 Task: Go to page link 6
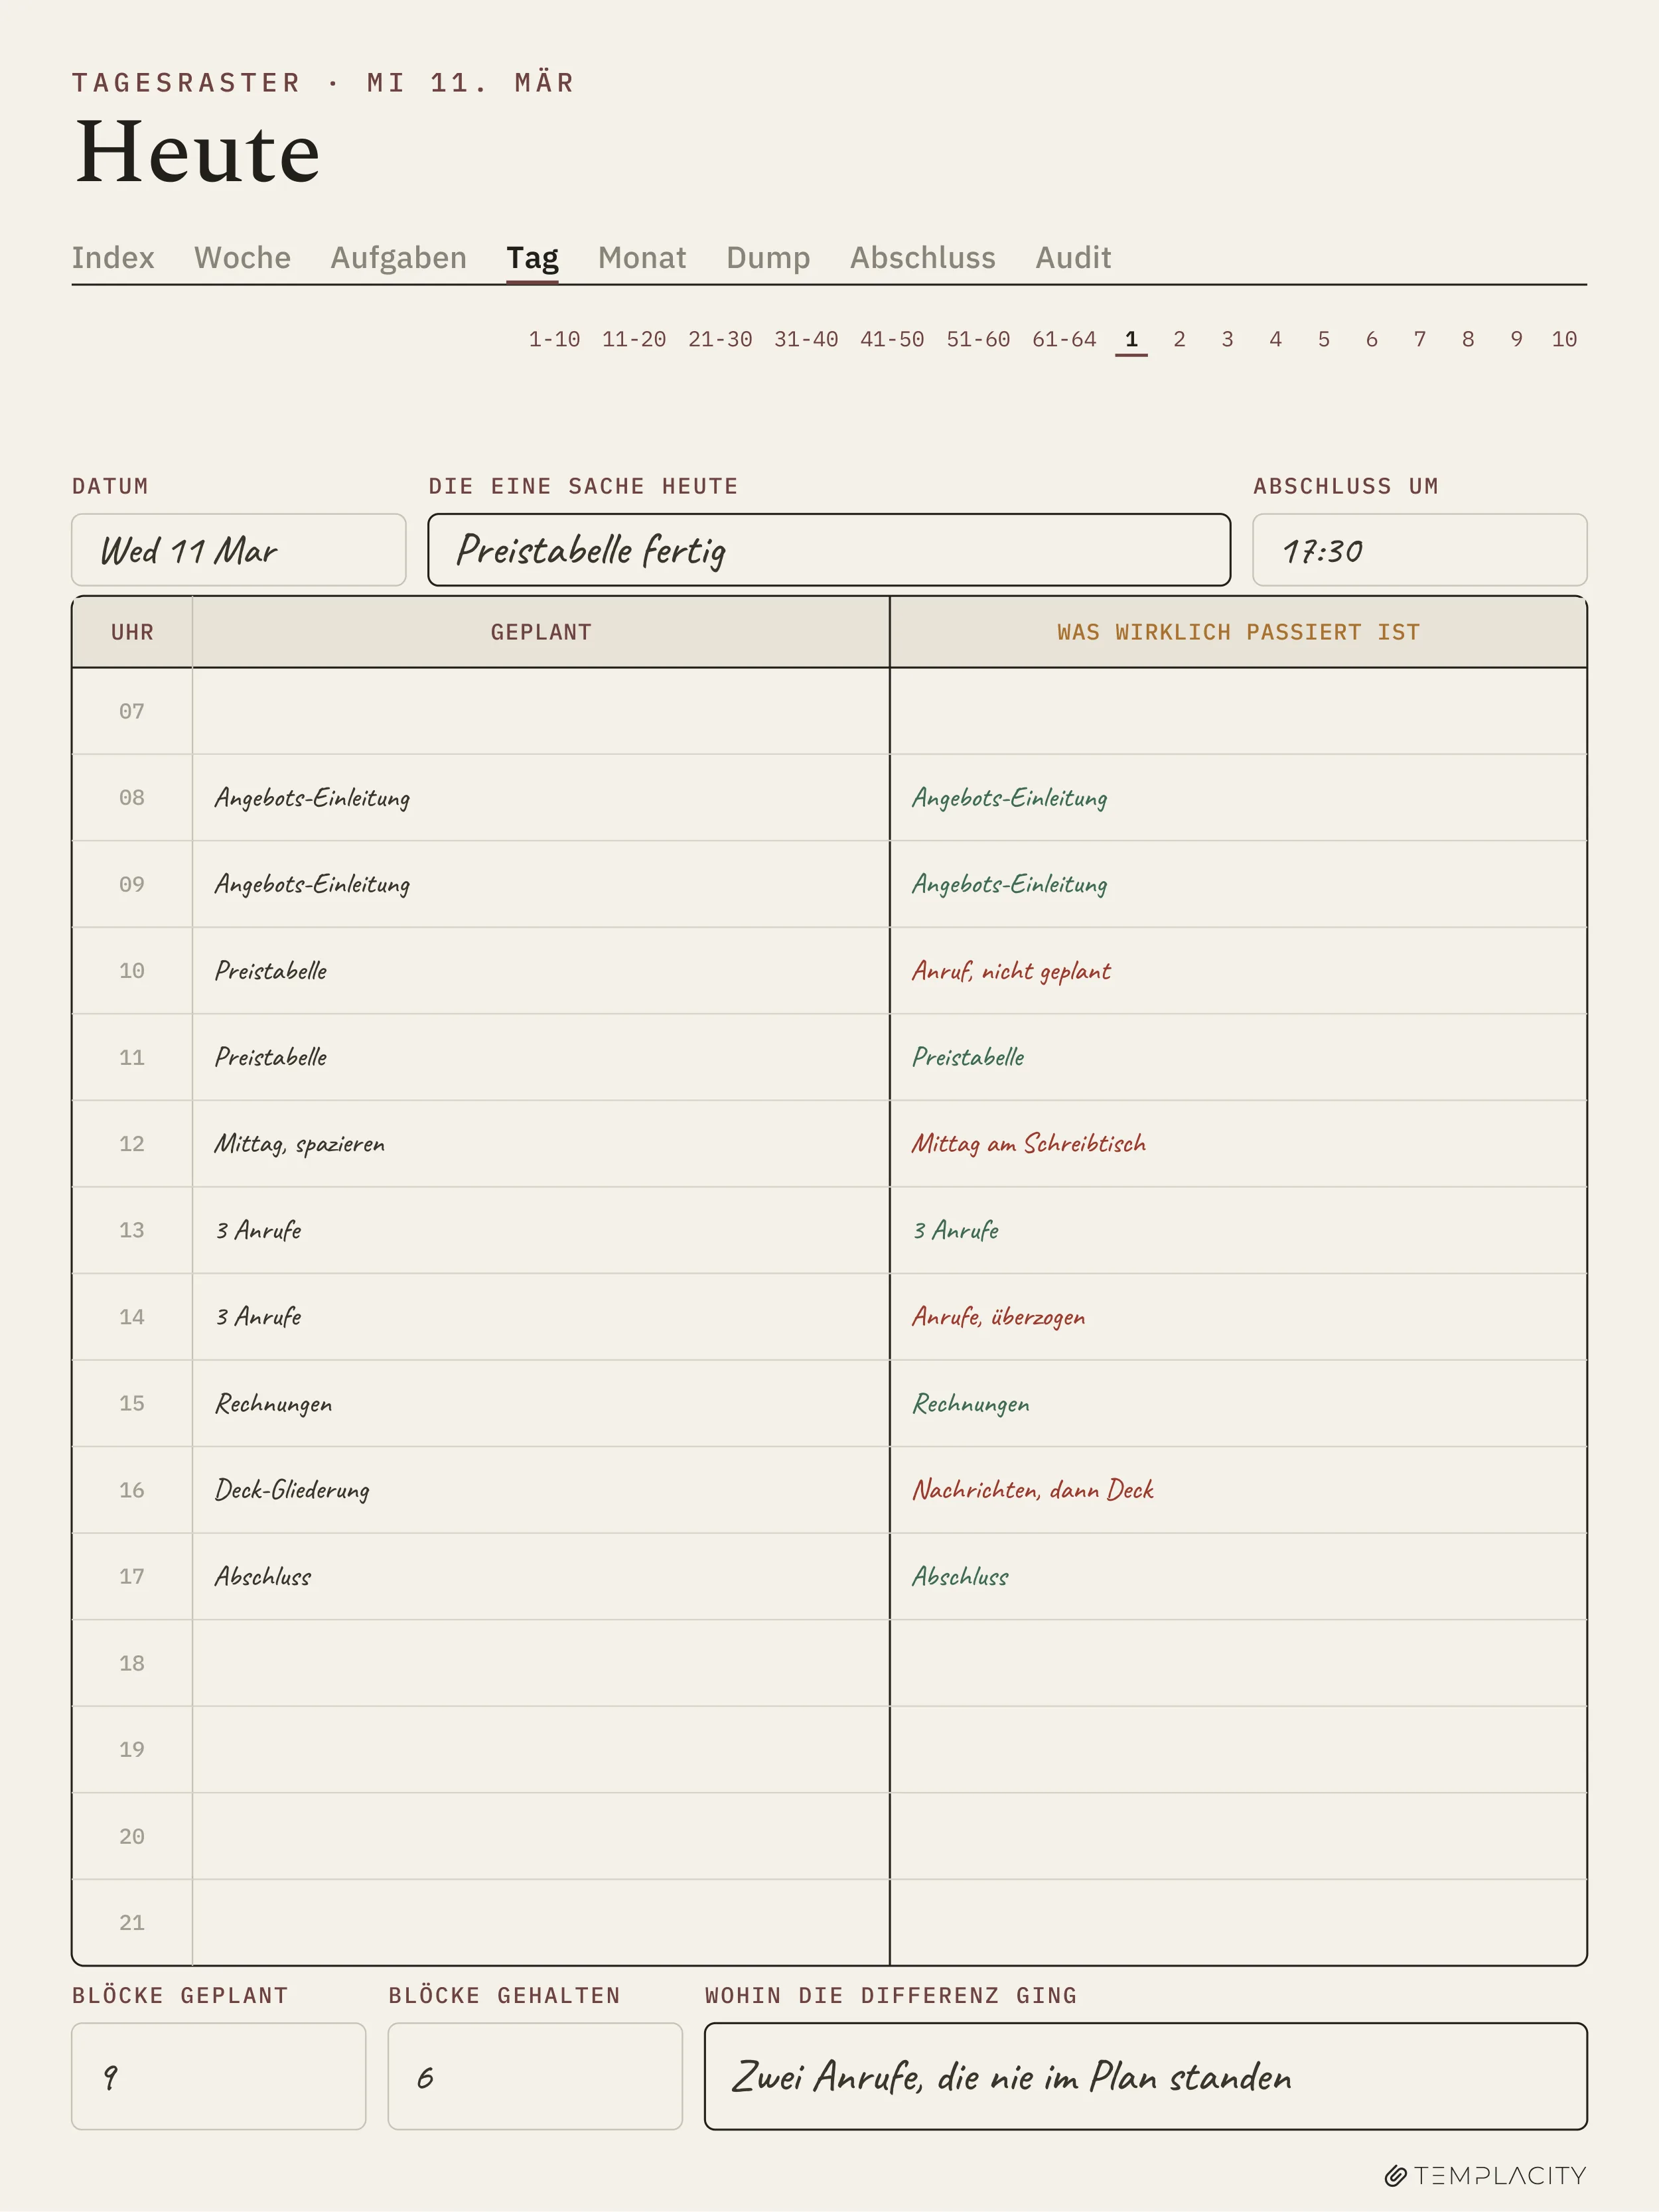pyautogui.click(x=1371, y=339)
